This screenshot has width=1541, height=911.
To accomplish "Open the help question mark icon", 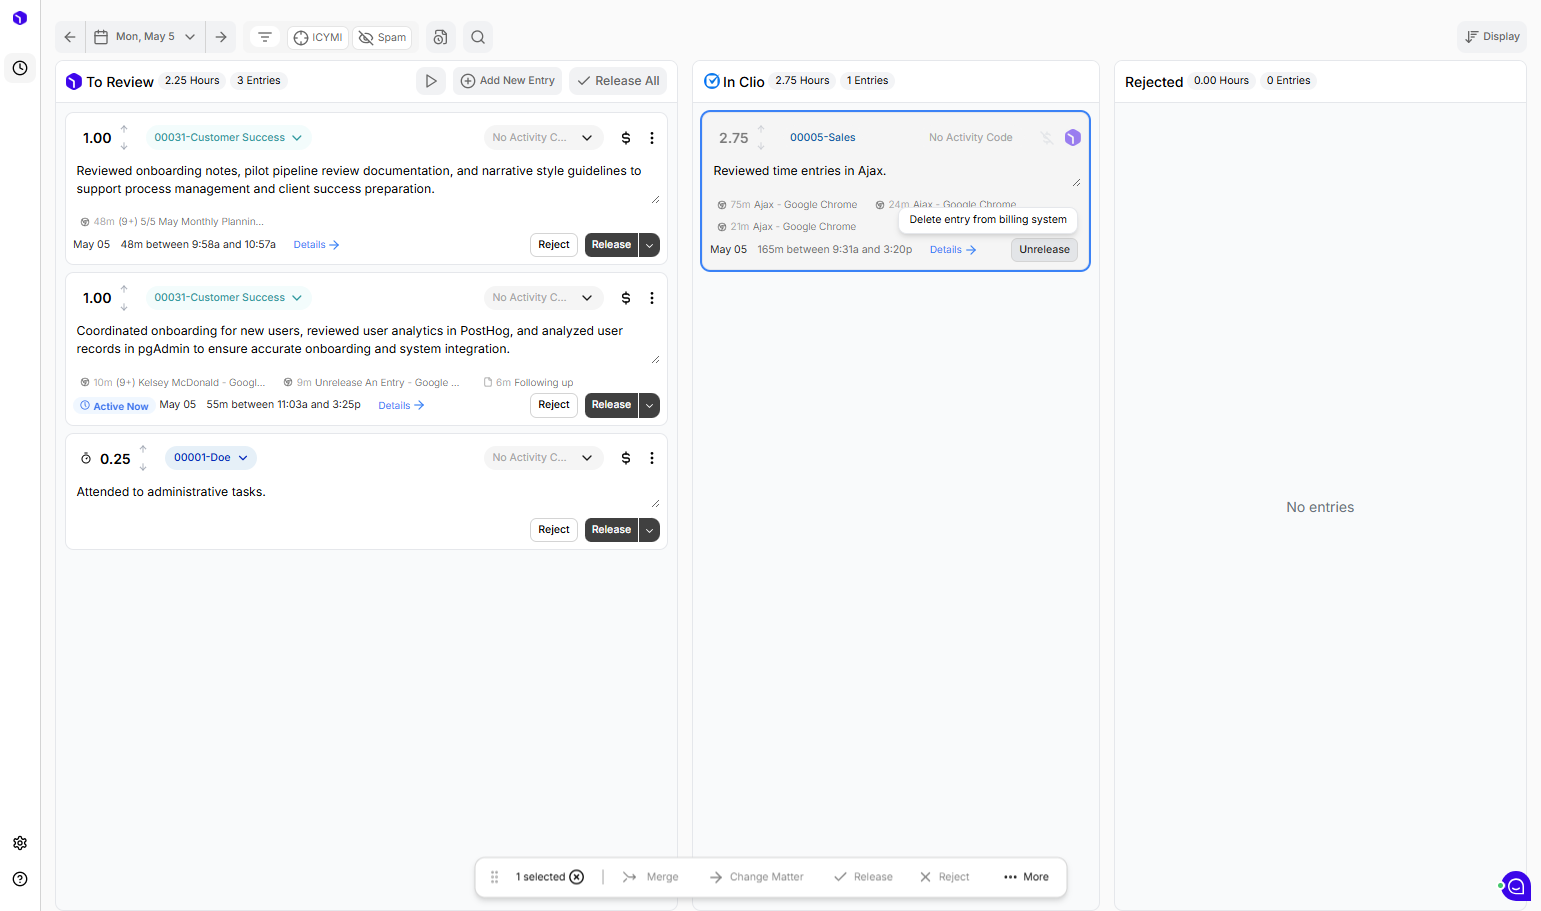I will click(x=20, y=879).
